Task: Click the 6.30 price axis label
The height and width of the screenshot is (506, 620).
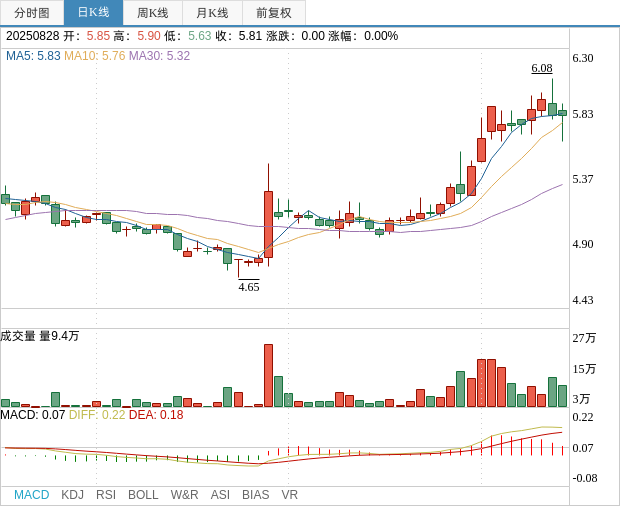Action: click(583, 58)
